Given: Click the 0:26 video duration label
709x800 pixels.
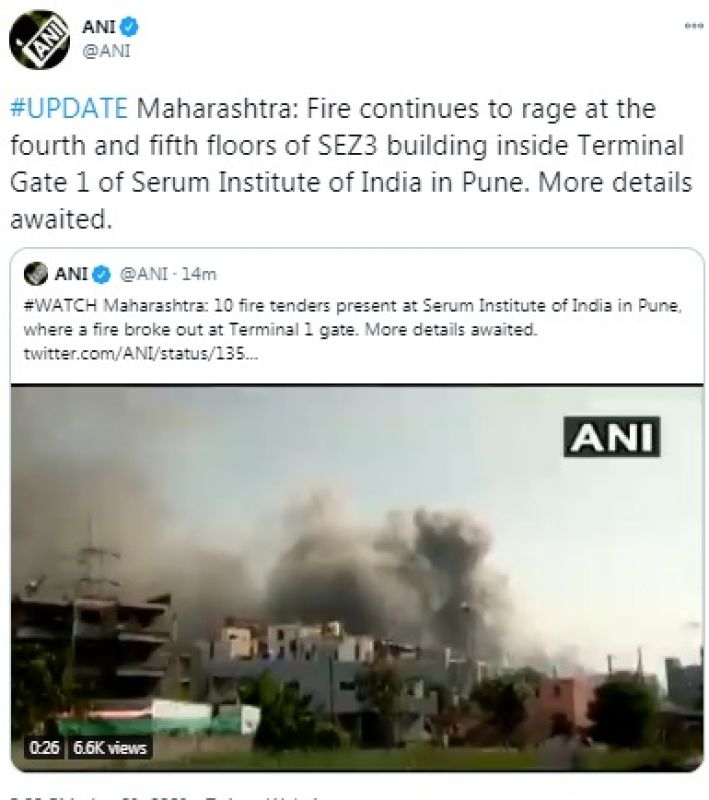Looking at the screenshot, I should coord(44,748).
